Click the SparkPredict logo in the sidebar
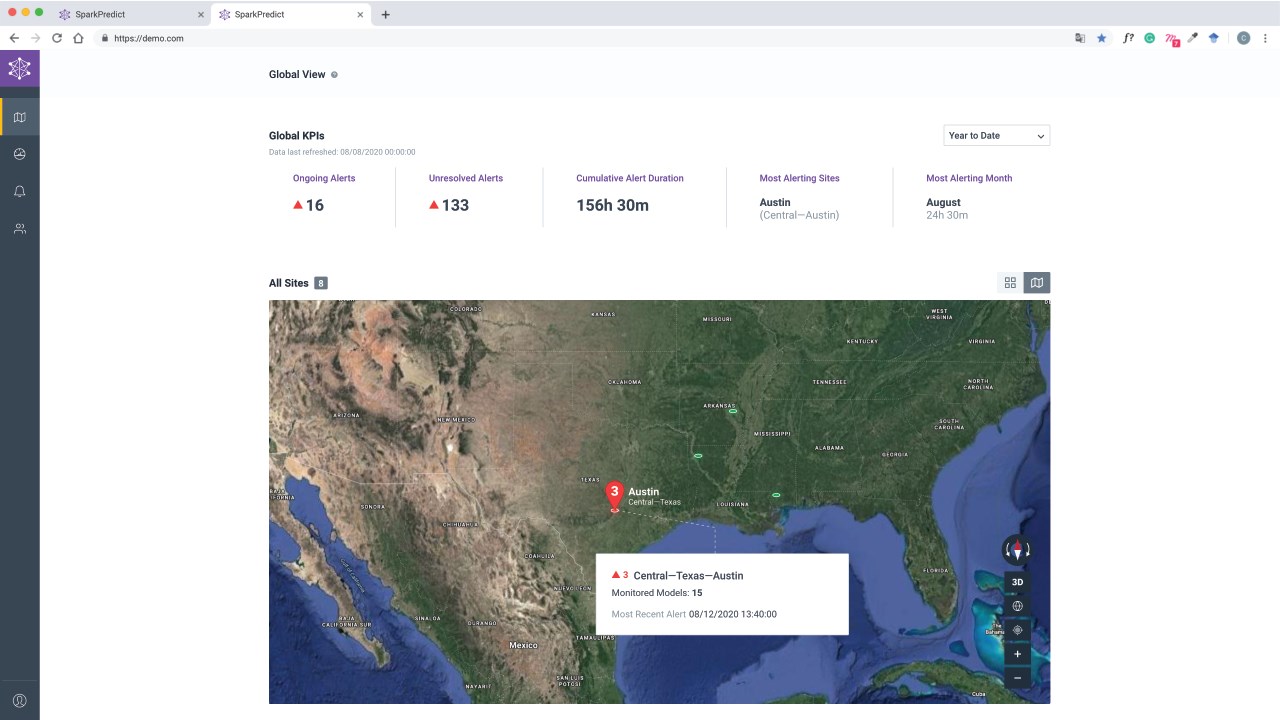Image resolution: width=1280 pixels, height=720 pixels. [20, 69]
